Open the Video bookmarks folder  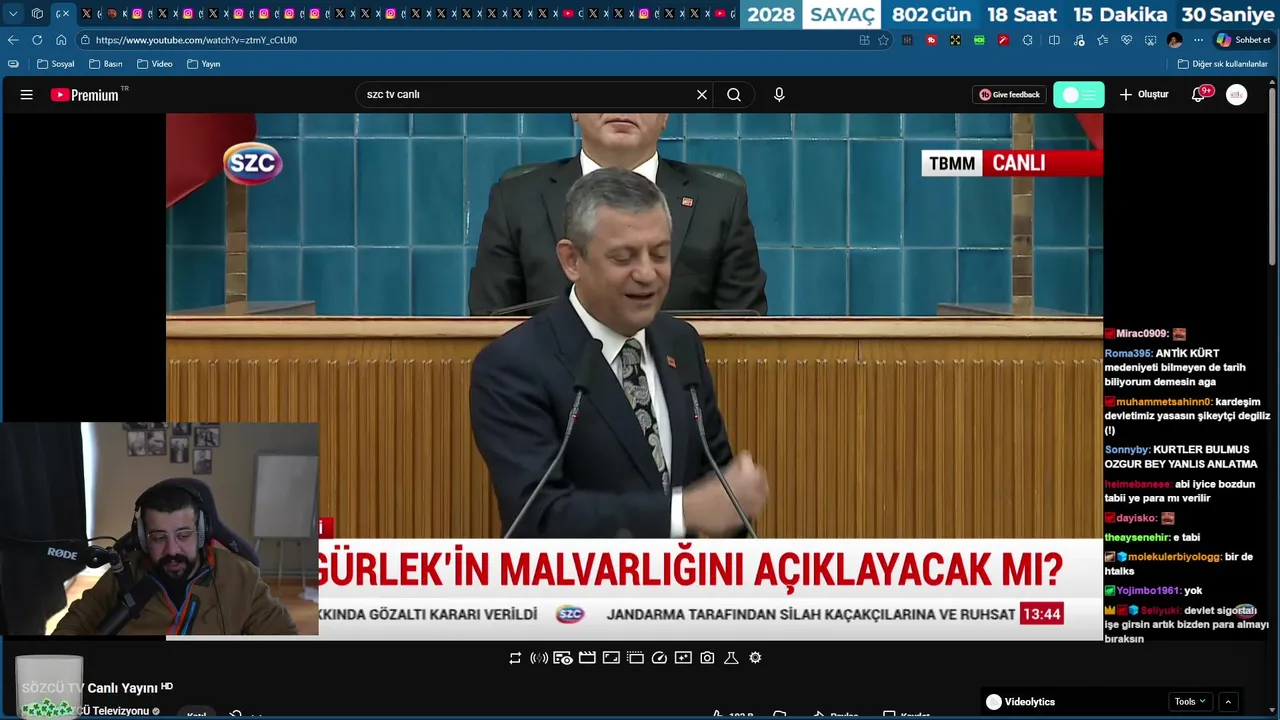(x=155, y=64)
